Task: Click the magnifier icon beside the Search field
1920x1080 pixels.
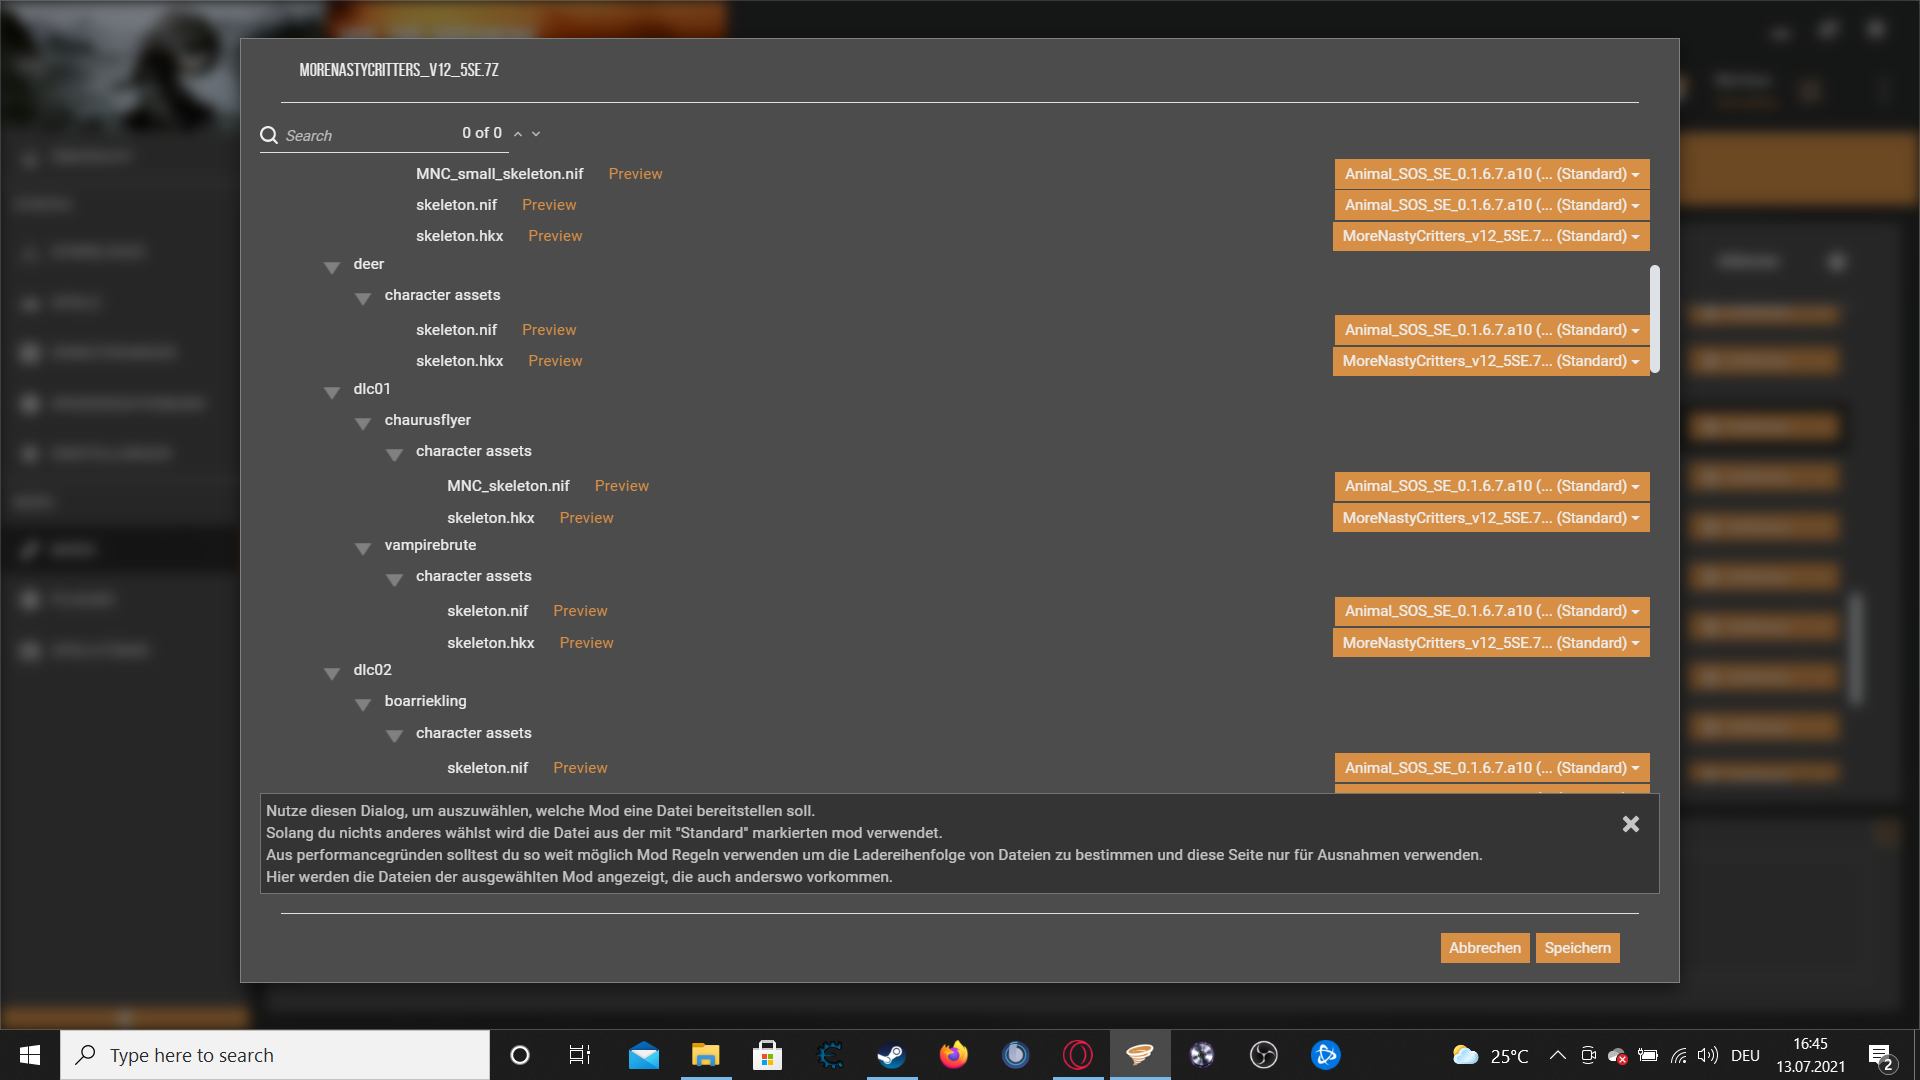Action: [269, 135]
